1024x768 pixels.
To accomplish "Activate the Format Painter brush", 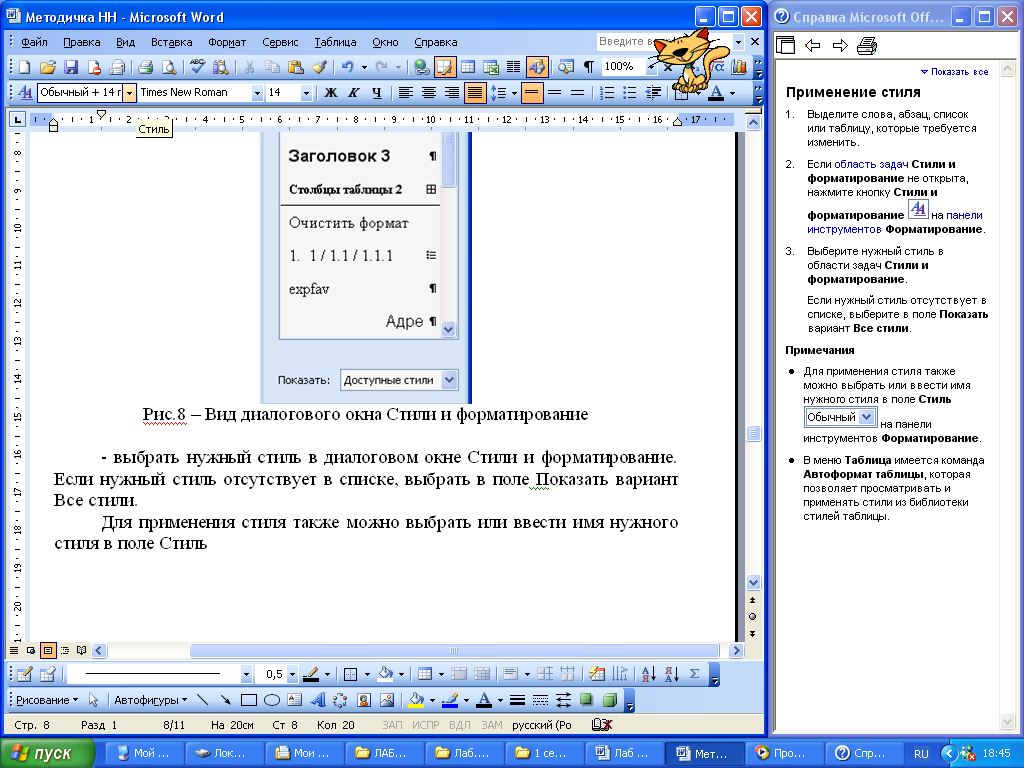I will click(319, 67).
